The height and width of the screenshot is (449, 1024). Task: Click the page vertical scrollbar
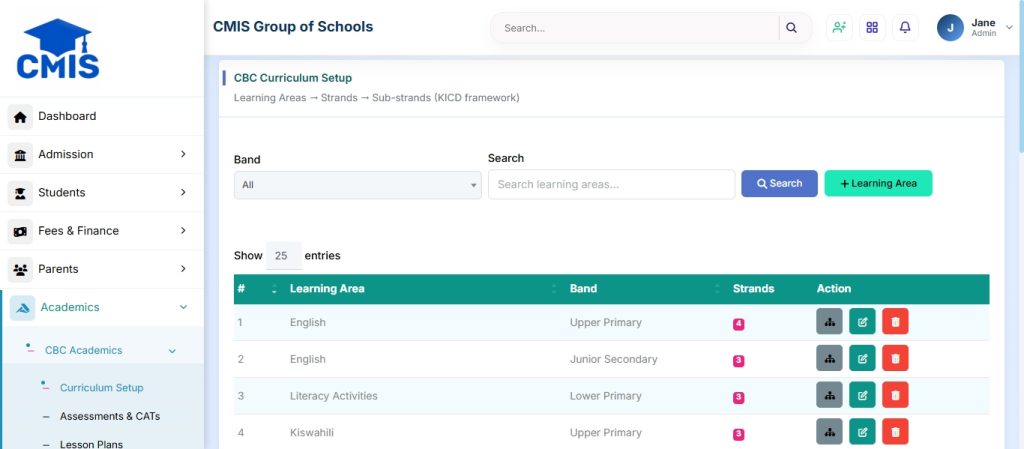pyautogui.click(x=1019, y=76)
